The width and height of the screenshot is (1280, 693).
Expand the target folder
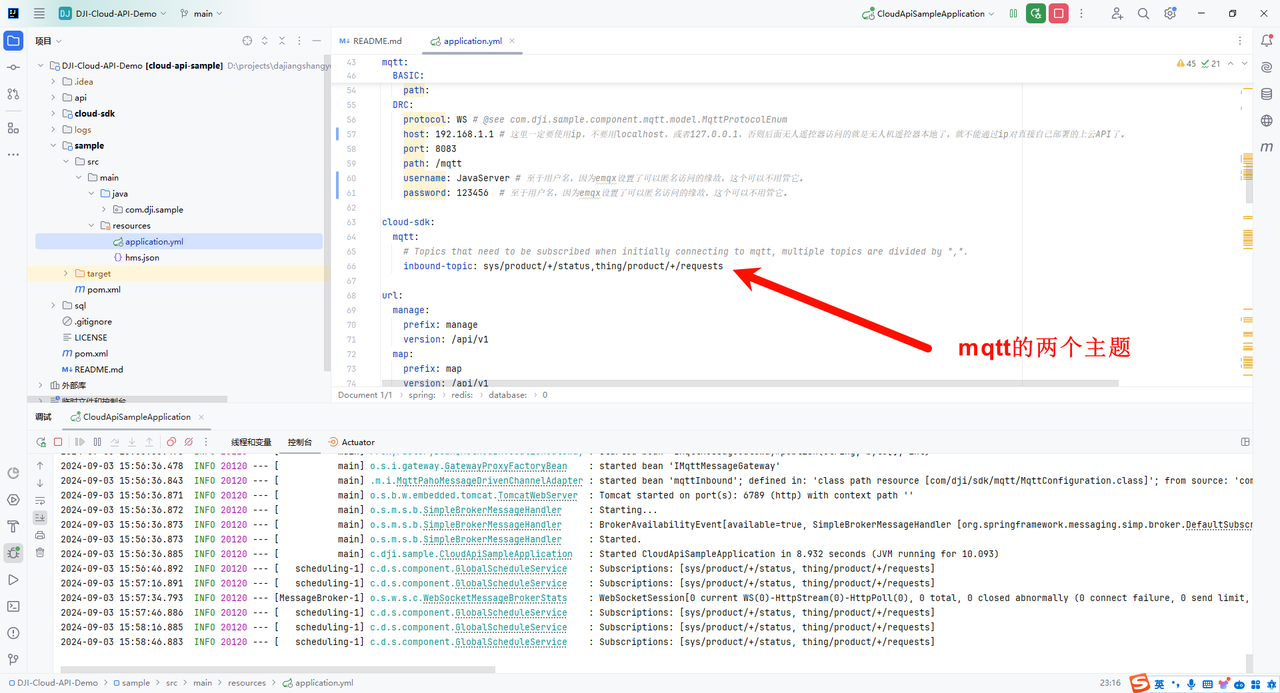click(66, 274)
